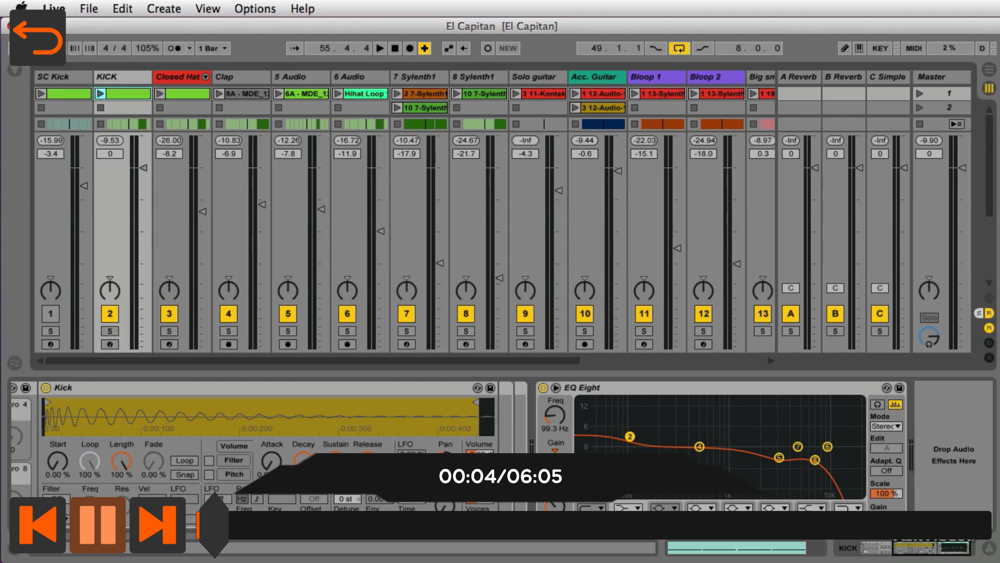This screenshot has height=563, width=1000.
Task: Click the KEY map mode button
Action: pos(880,48)
